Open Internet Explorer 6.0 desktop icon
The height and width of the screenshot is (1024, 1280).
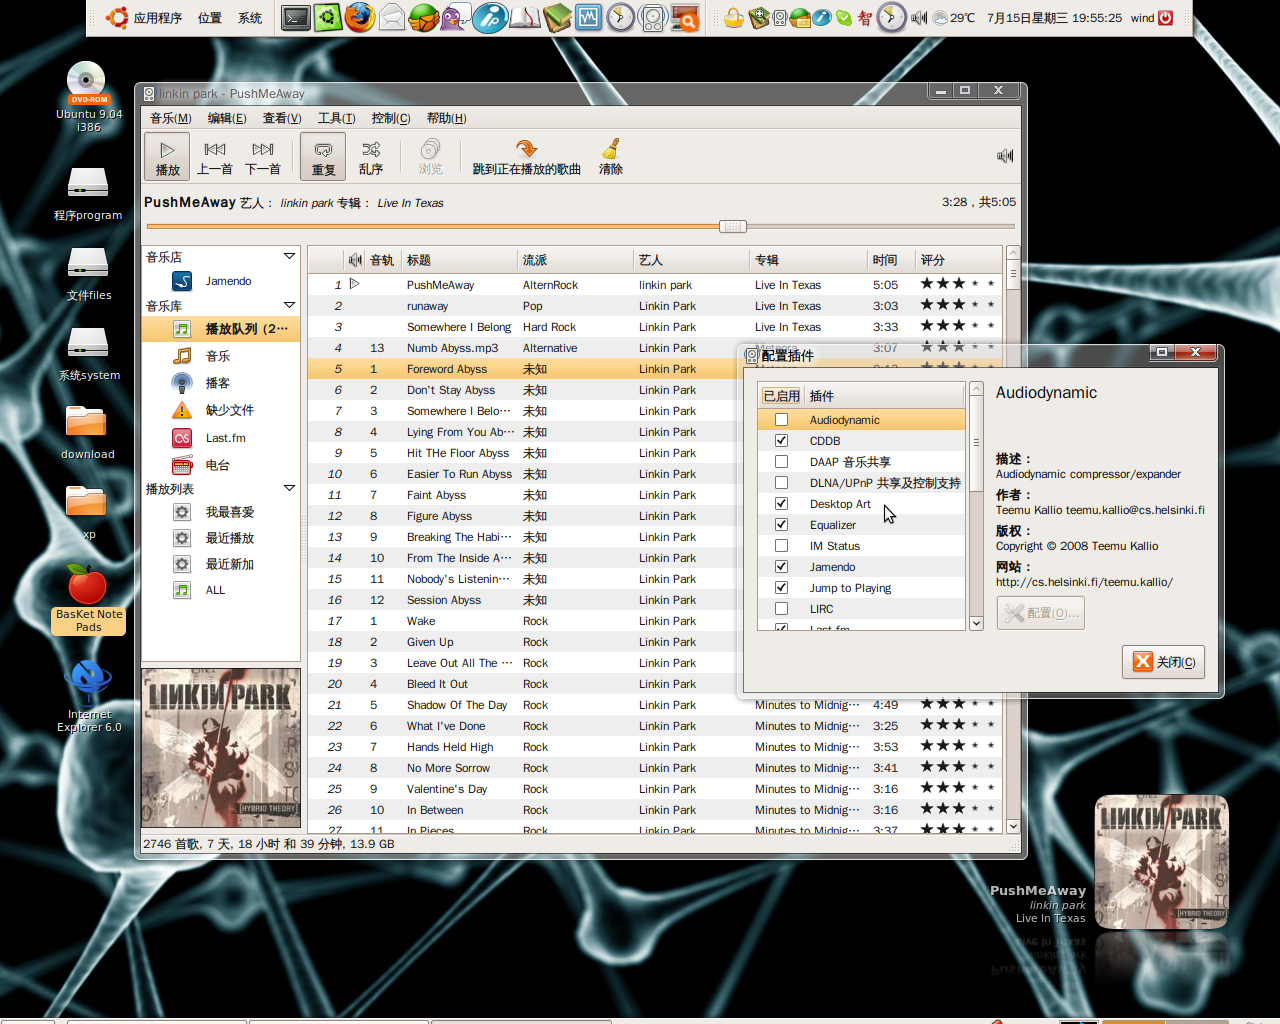[x=89, y=697]
